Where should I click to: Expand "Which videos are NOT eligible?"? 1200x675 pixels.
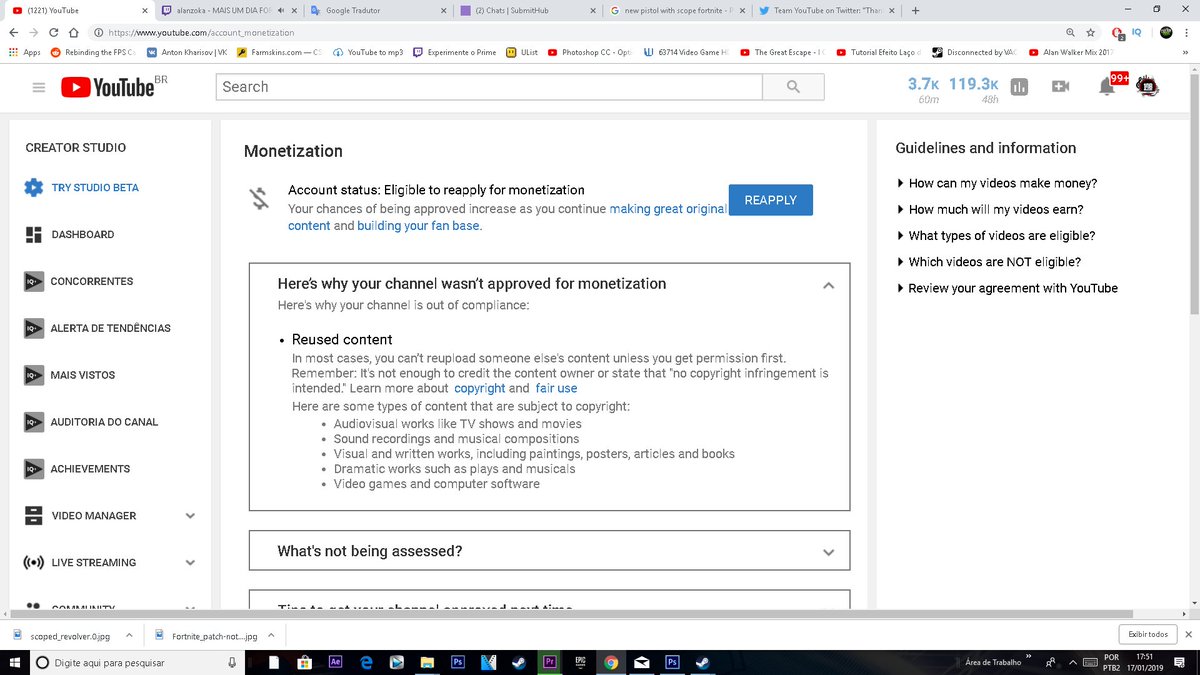(x=988, y=262)
